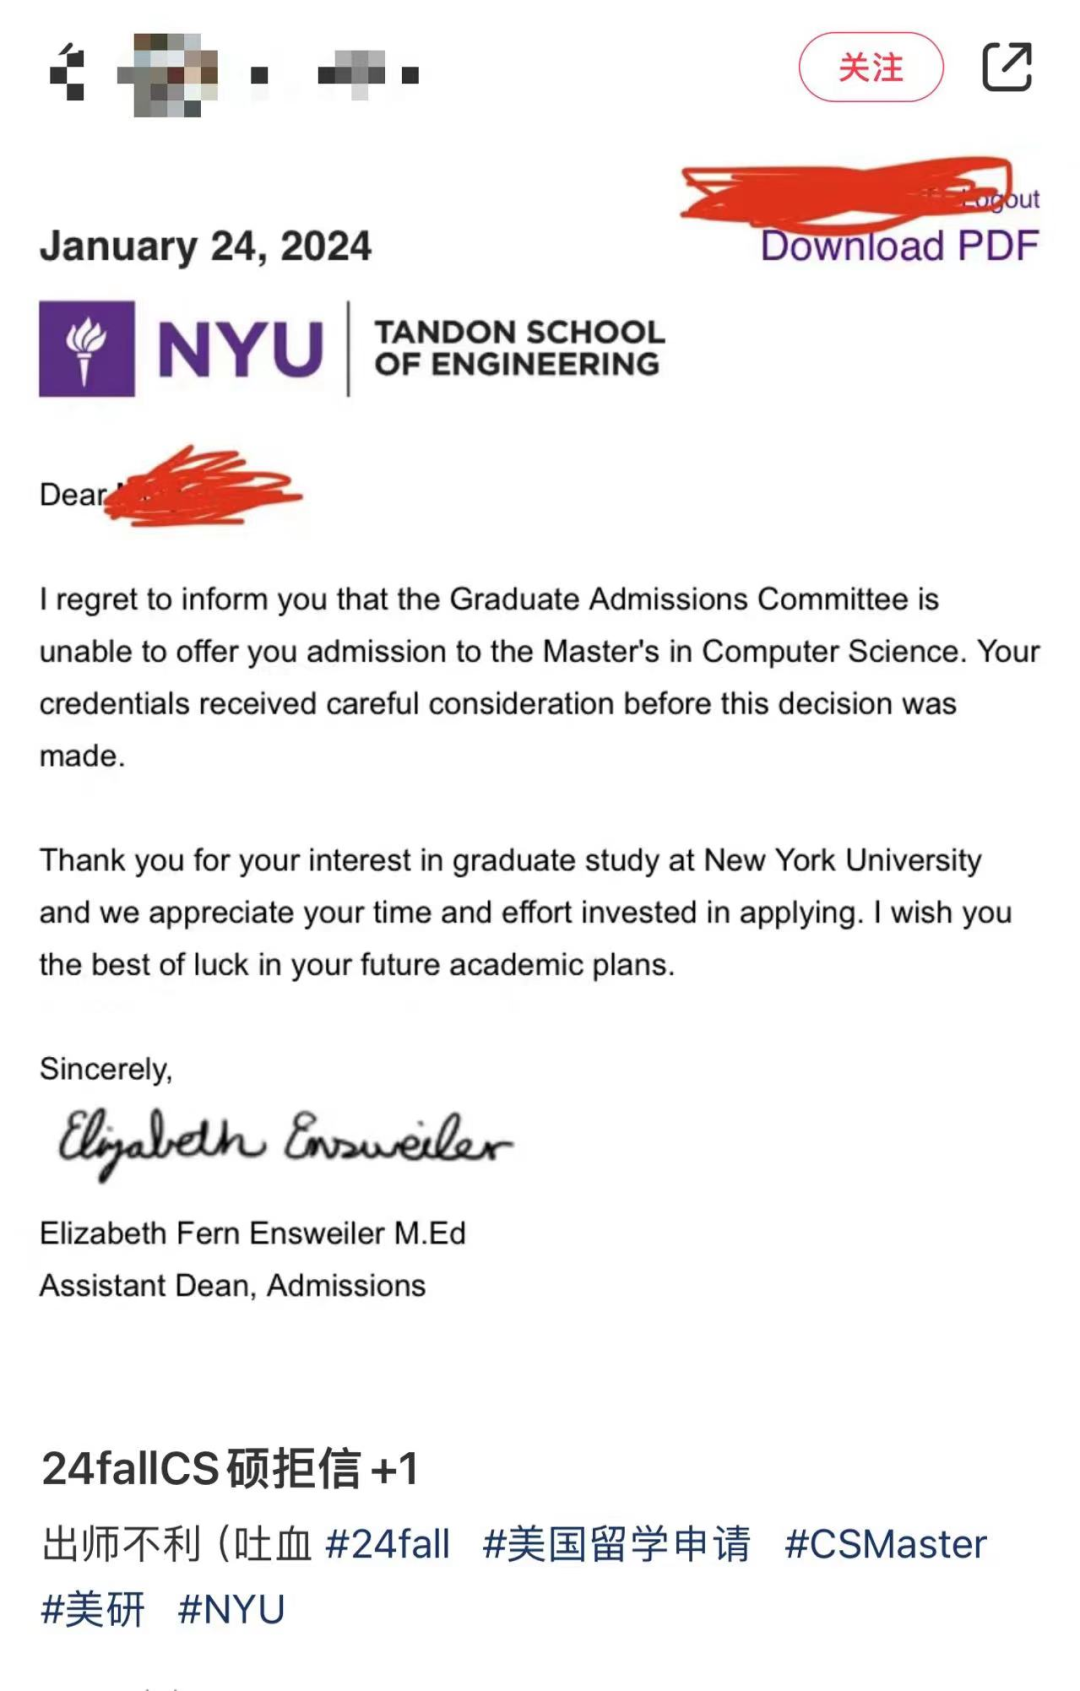Open the #CSMaster hashtag
The image size is (1080, 1691).
885,1544
